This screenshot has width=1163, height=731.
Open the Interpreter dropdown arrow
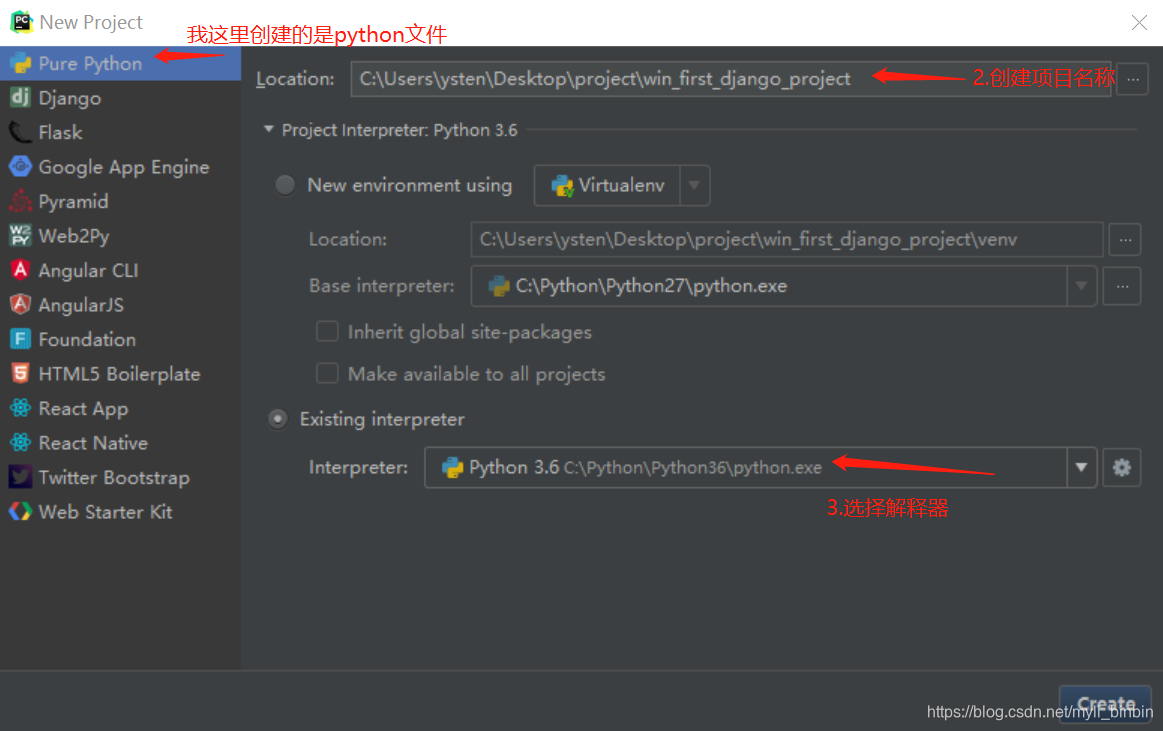click(1081, 467)
